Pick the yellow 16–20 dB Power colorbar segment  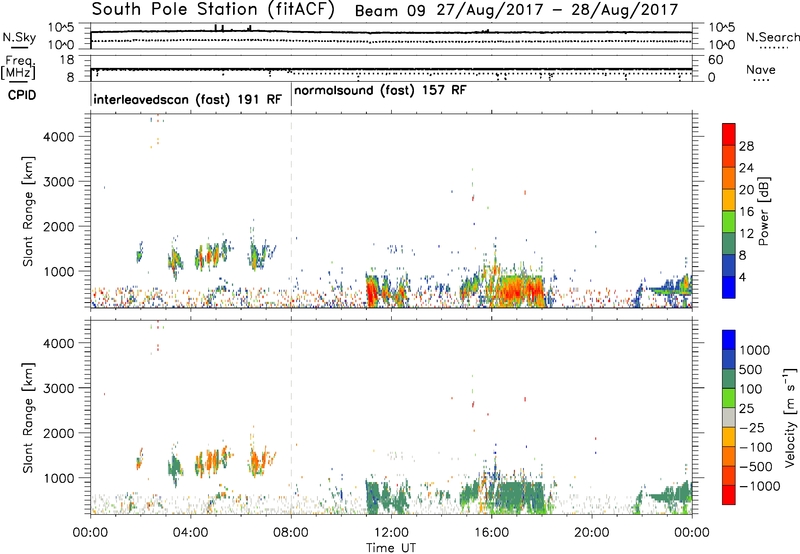point(729,200)
